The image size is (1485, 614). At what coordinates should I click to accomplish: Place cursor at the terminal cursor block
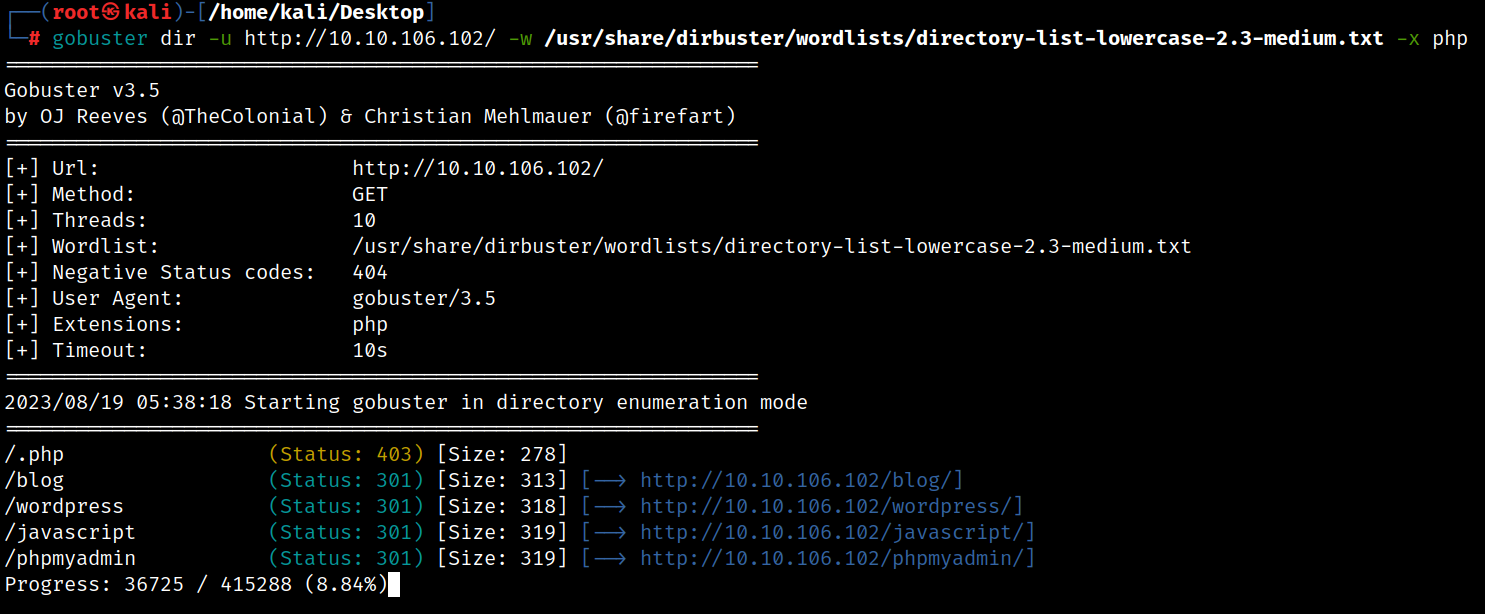point(394,584)
